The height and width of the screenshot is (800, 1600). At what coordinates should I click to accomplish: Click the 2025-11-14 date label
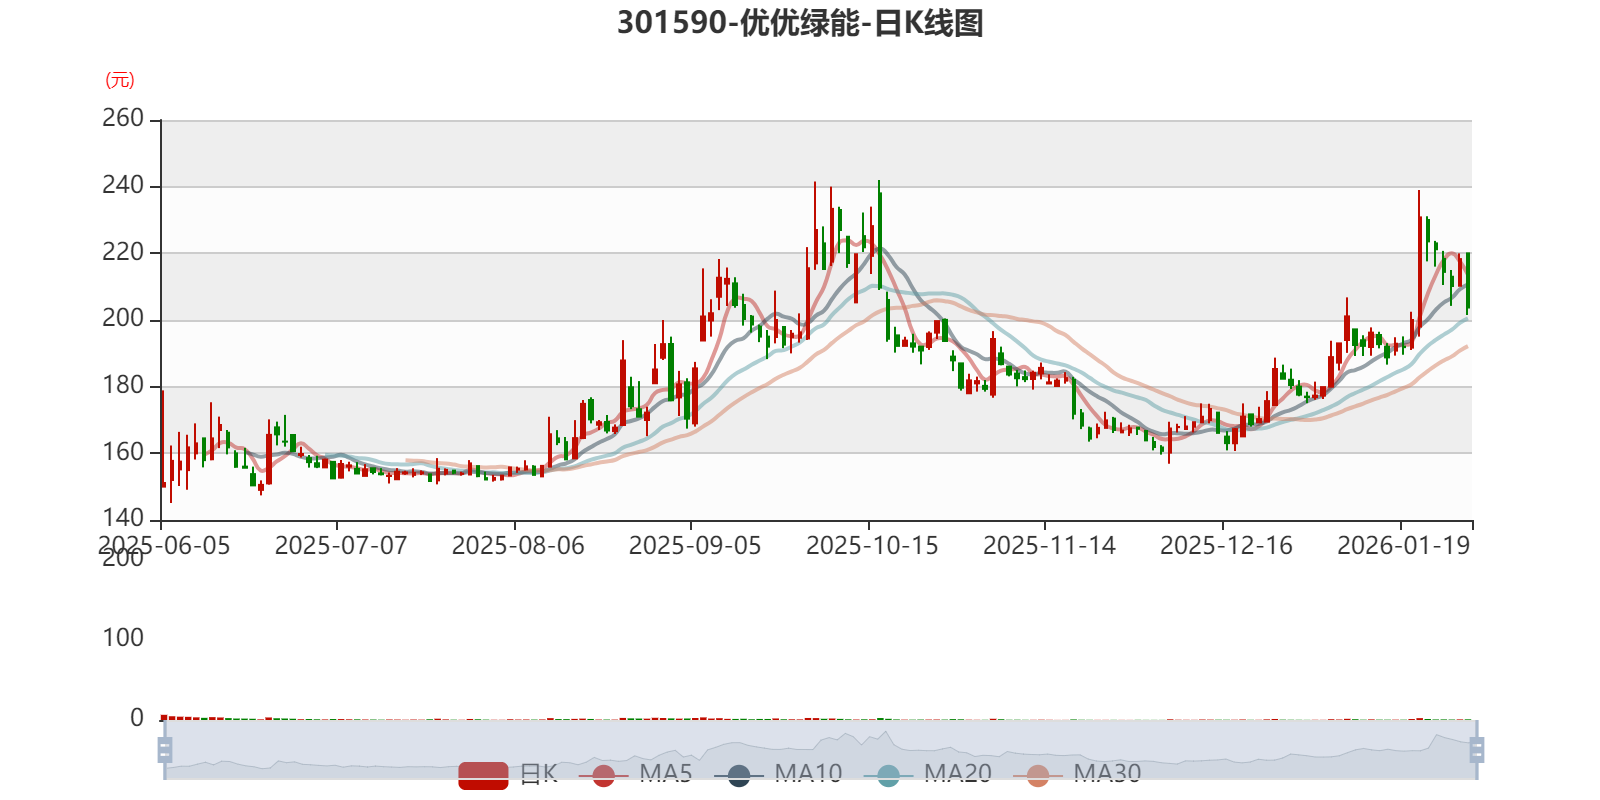tap(1049, 546)
